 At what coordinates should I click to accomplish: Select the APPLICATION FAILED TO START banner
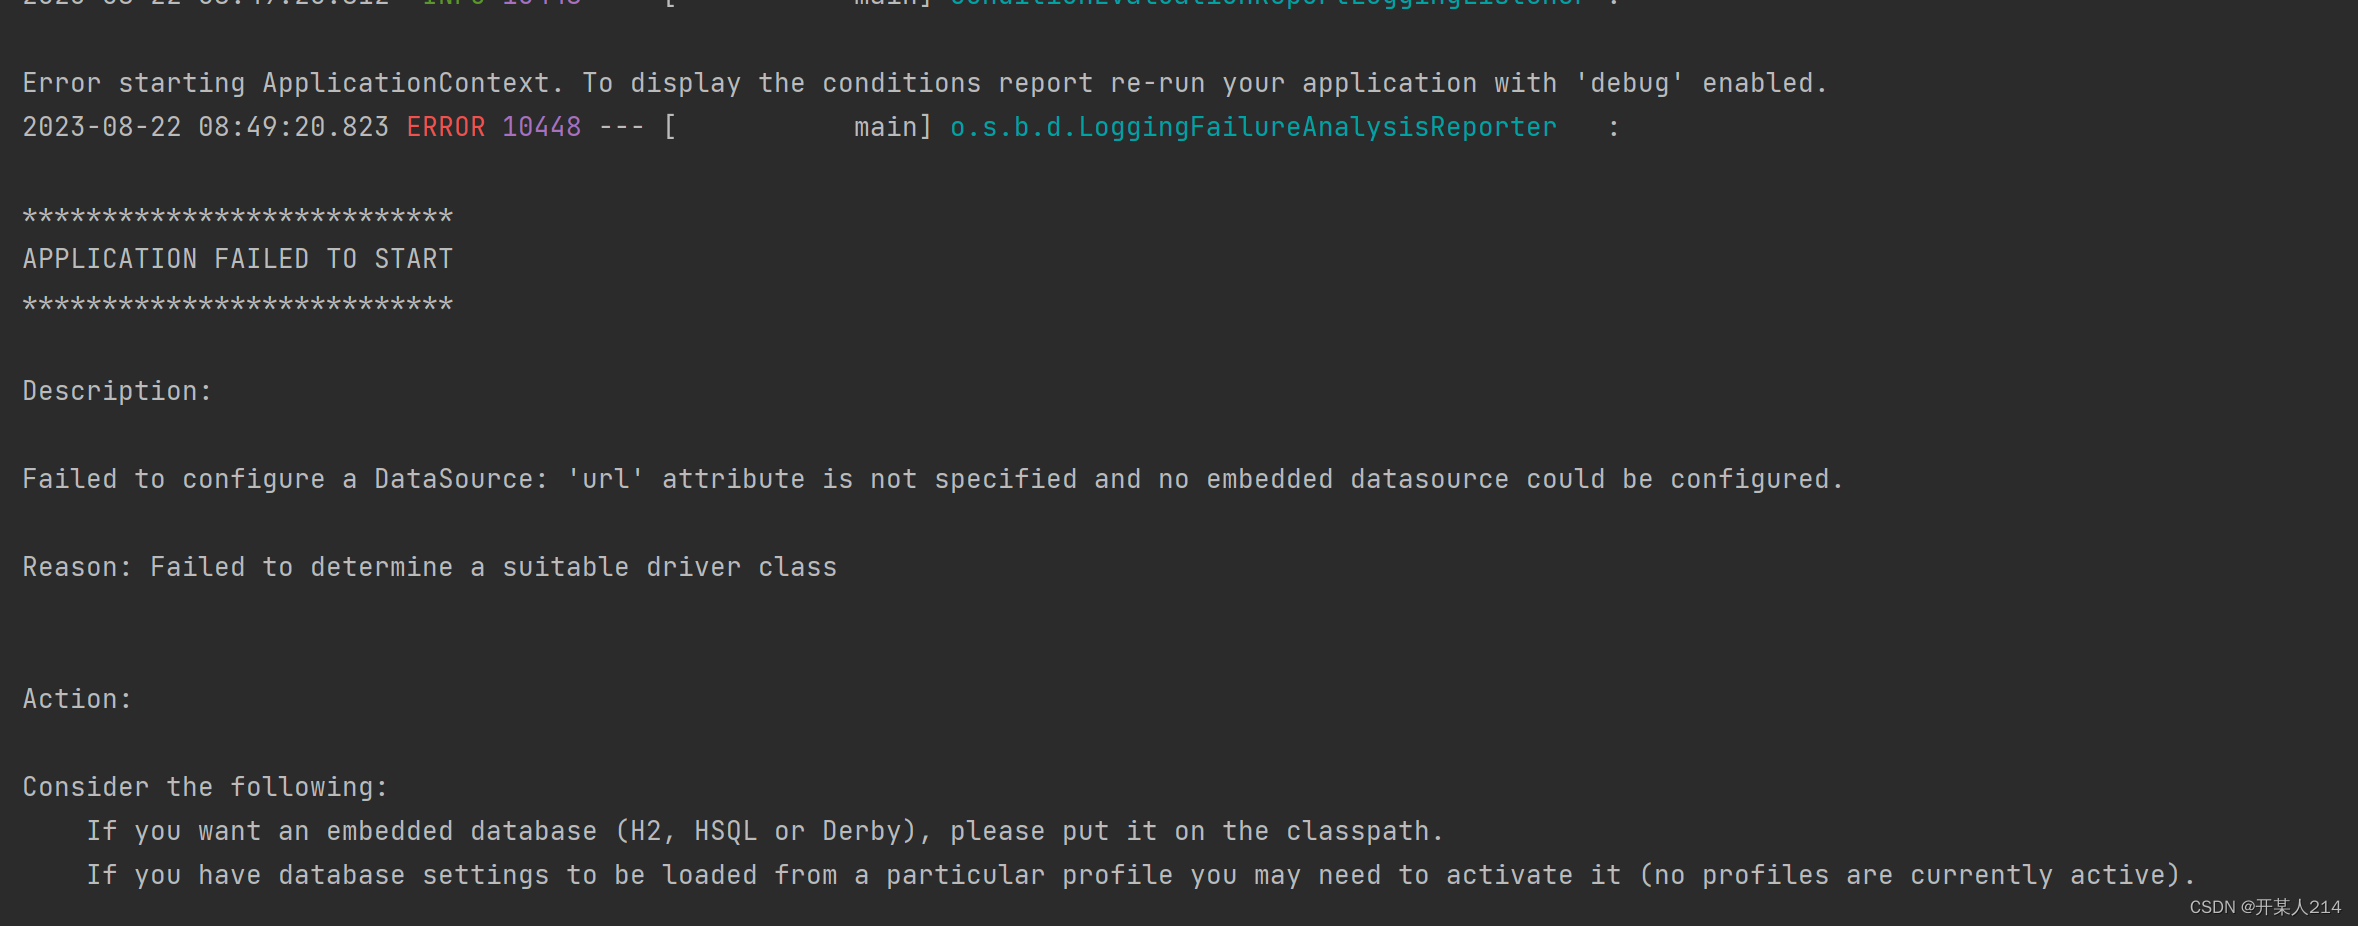coord(236,258)
